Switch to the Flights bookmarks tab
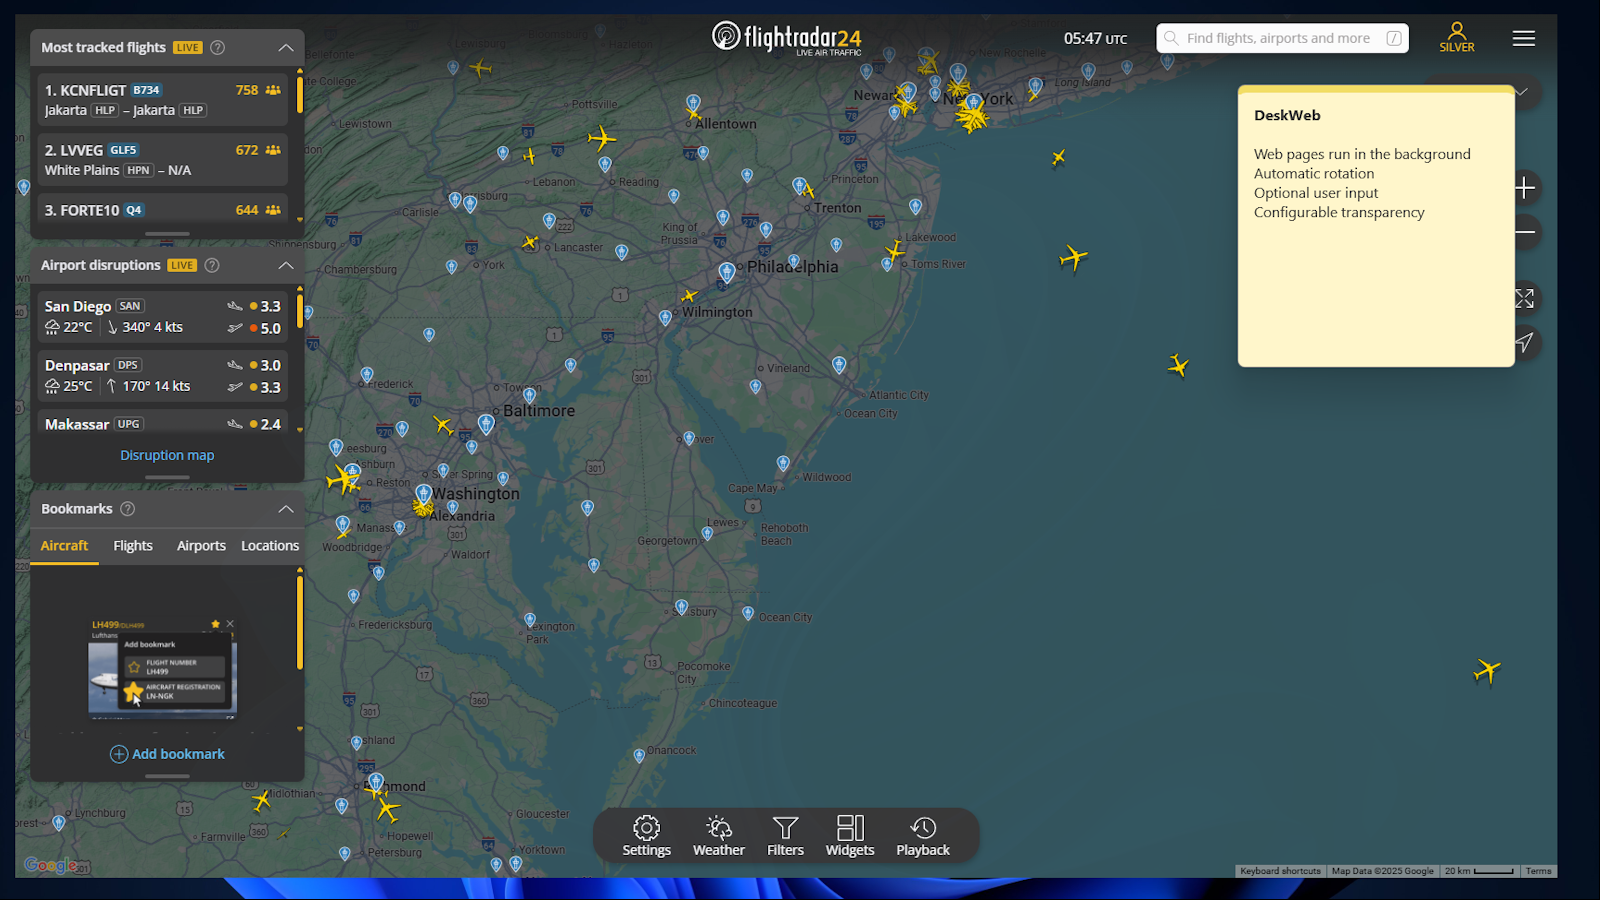The image size is (1600, 900). tap(132, 545)
